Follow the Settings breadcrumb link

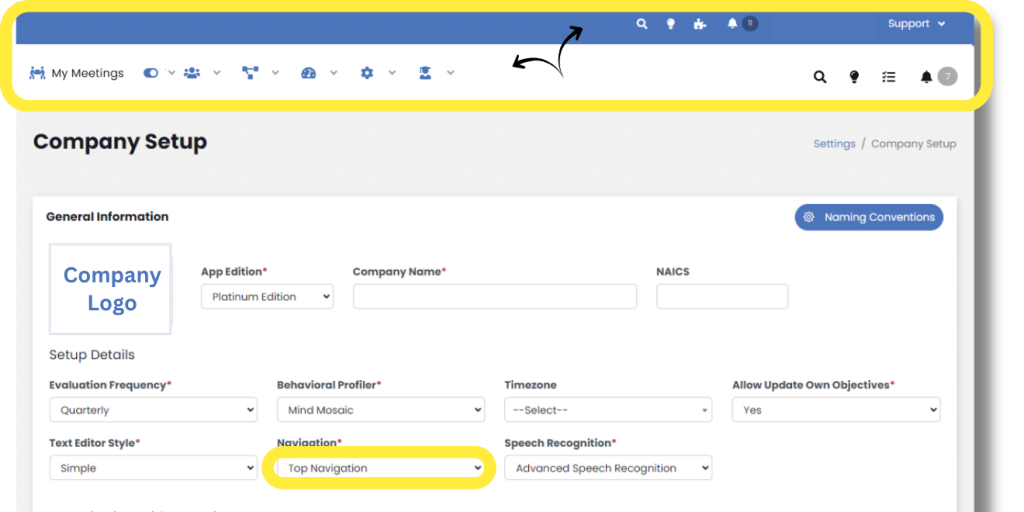834,144
